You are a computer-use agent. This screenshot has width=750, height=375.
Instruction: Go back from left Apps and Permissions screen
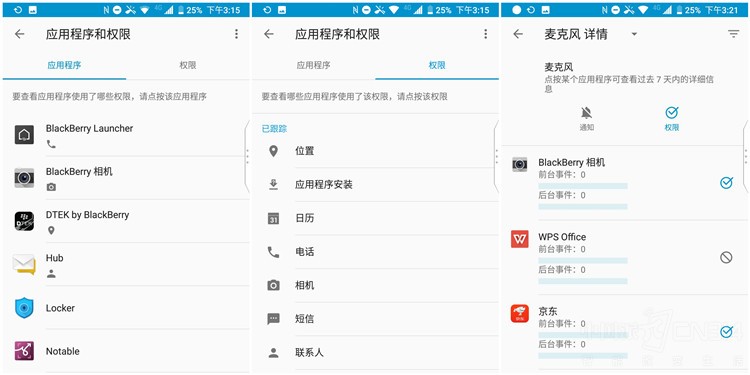tap(19, 34)
